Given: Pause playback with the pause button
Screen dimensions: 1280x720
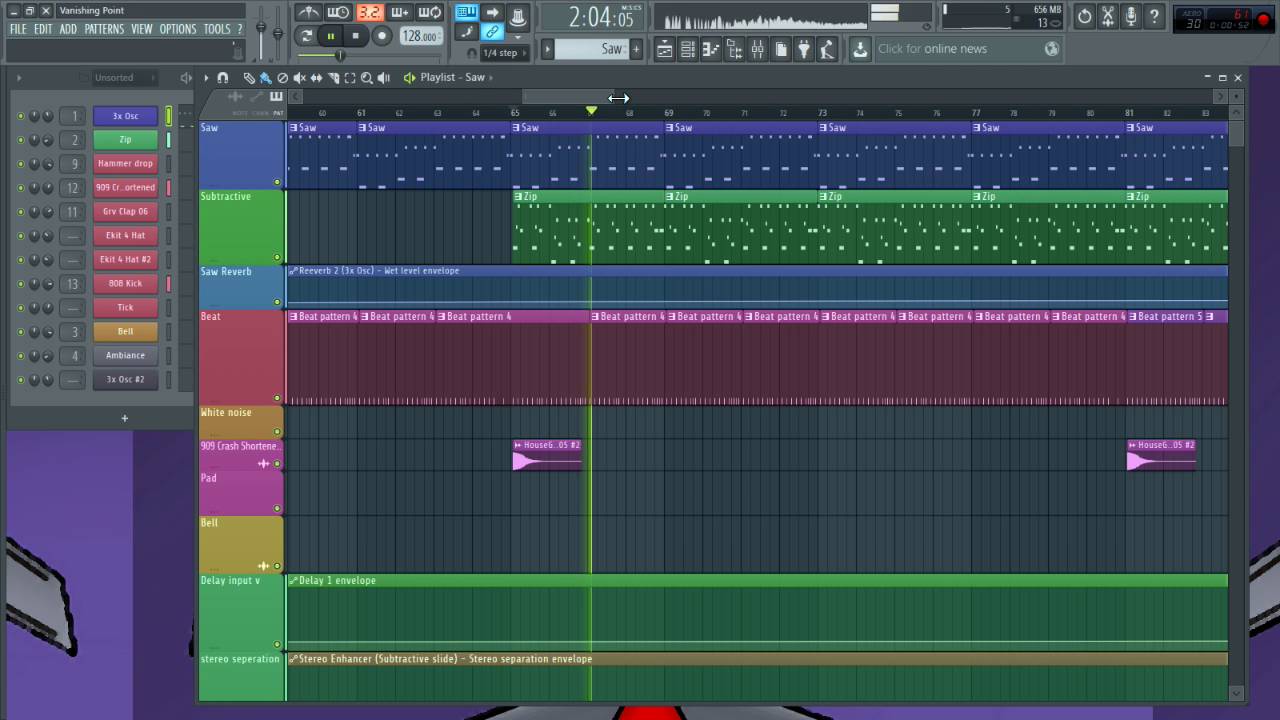Looking at the screenshot, I should 330,36.
